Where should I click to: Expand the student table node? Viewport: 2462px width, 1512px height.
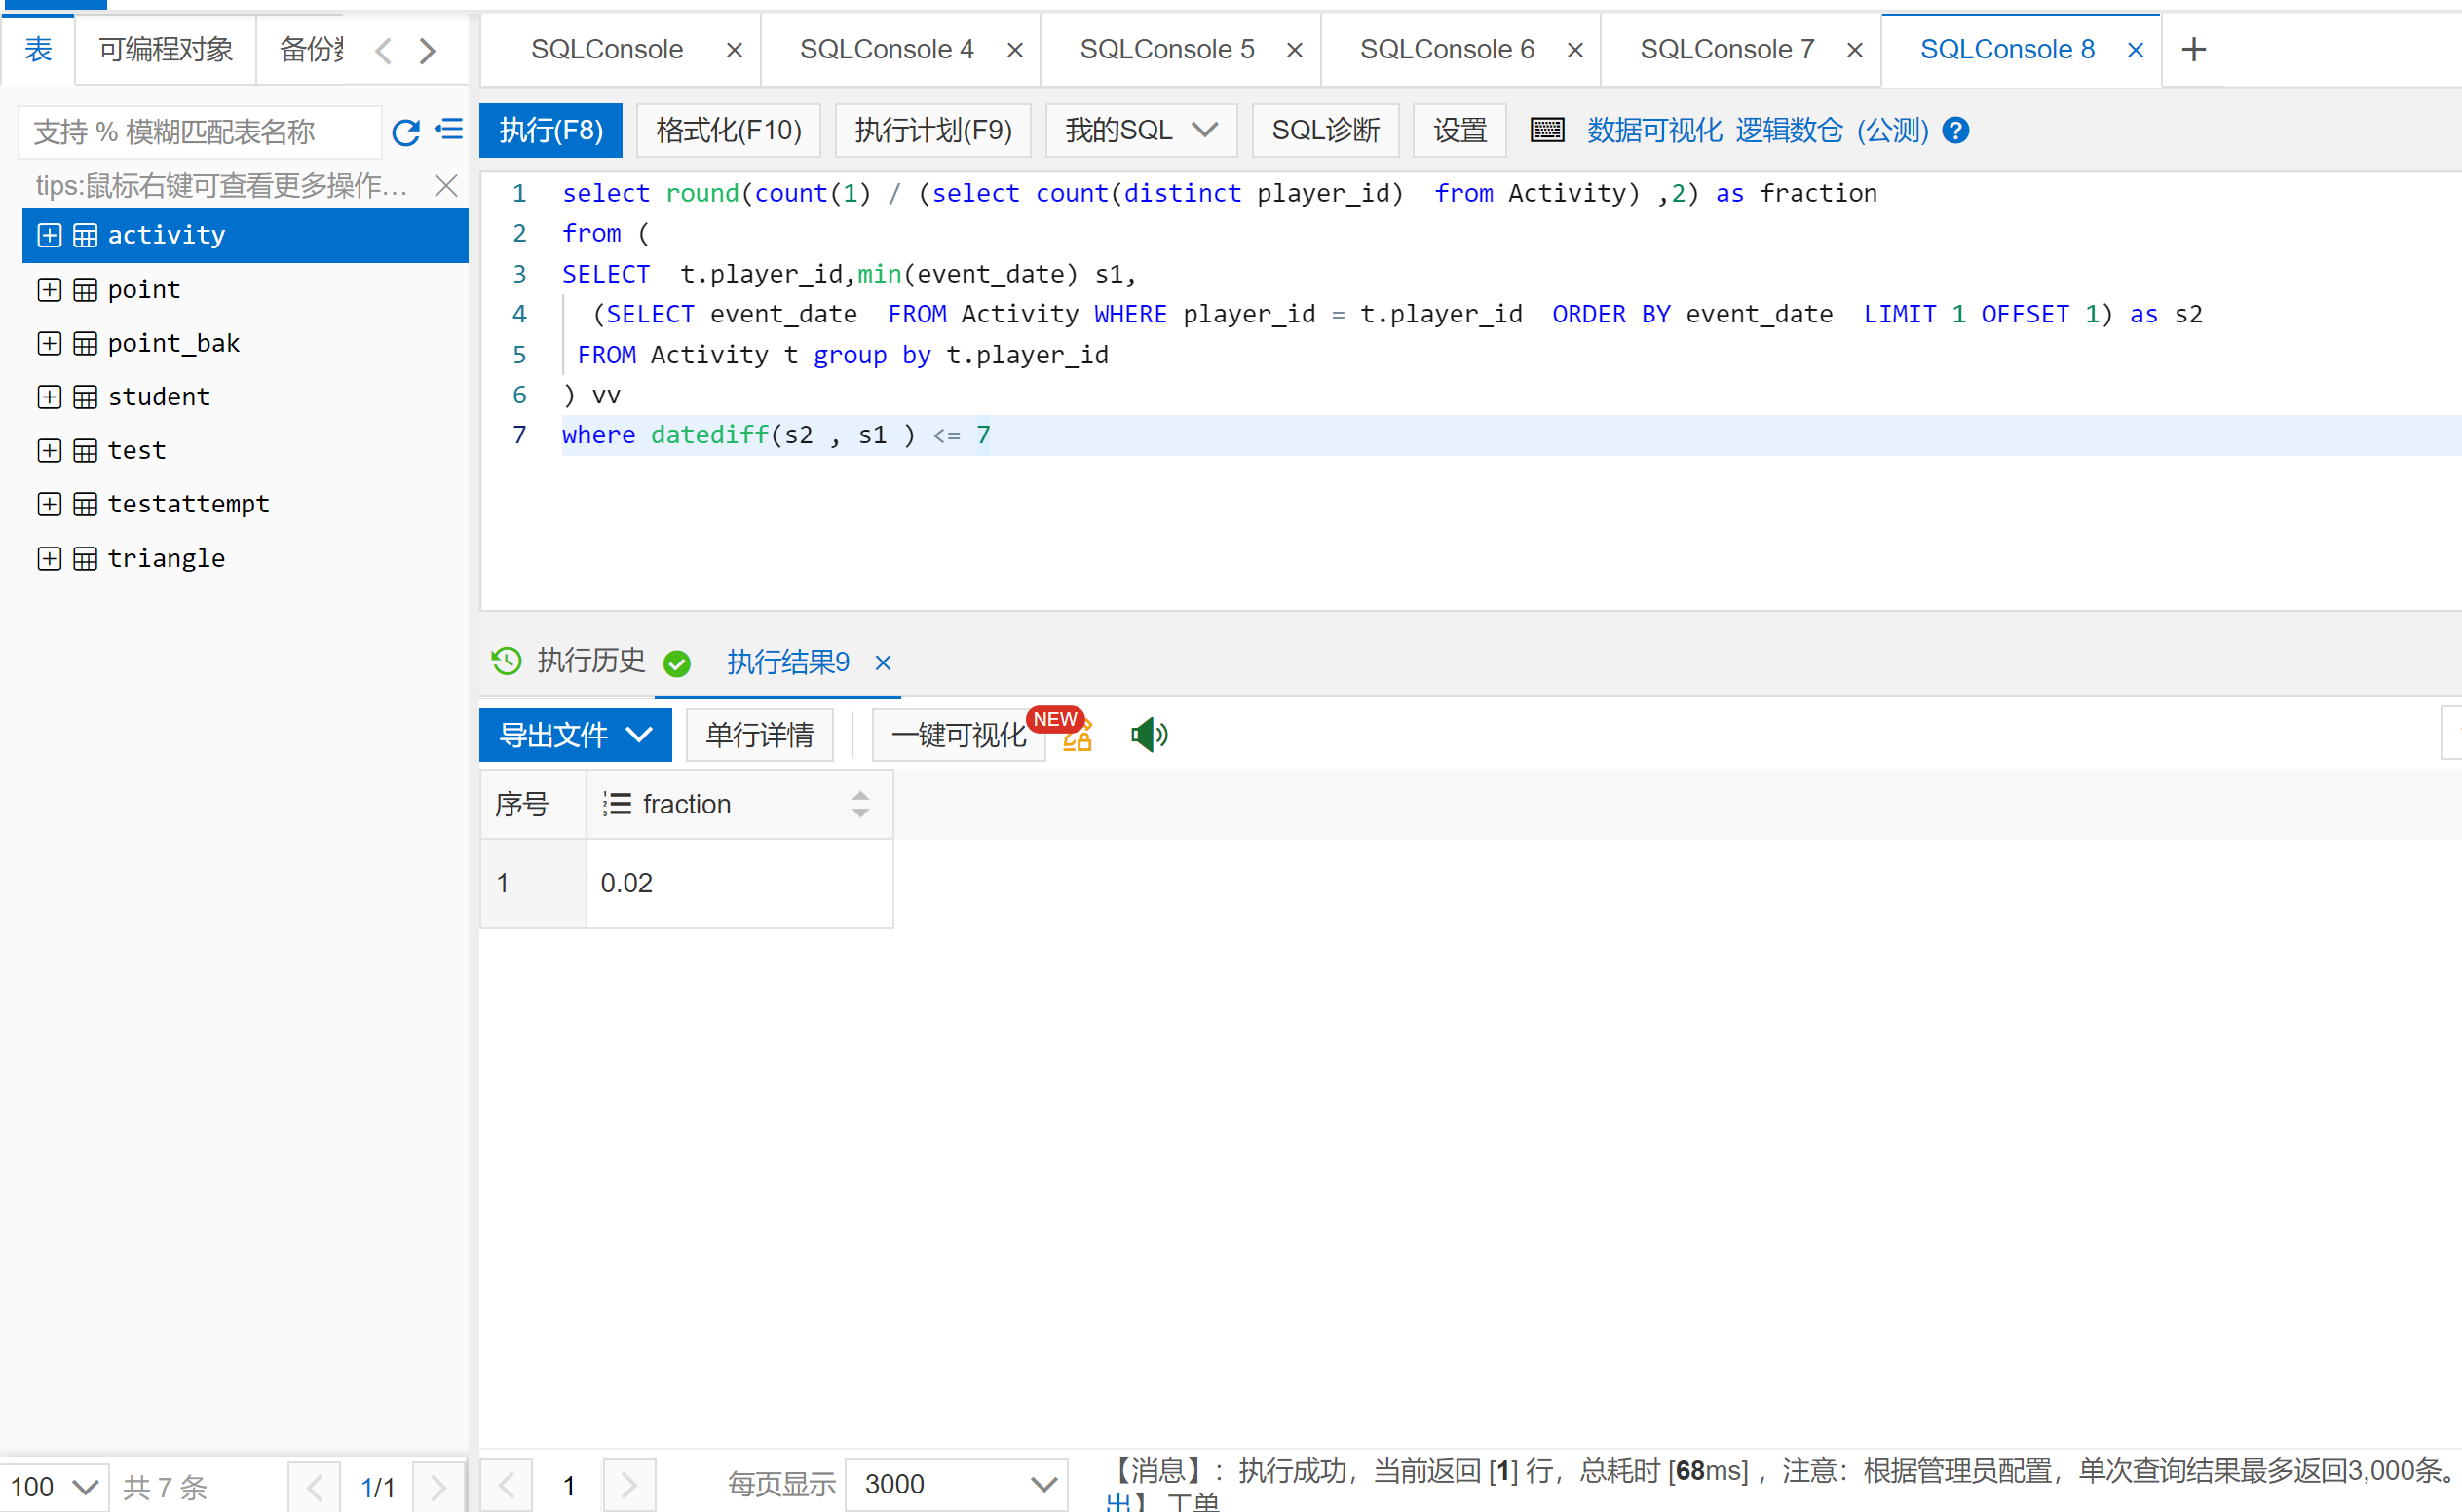coord(49,397)
